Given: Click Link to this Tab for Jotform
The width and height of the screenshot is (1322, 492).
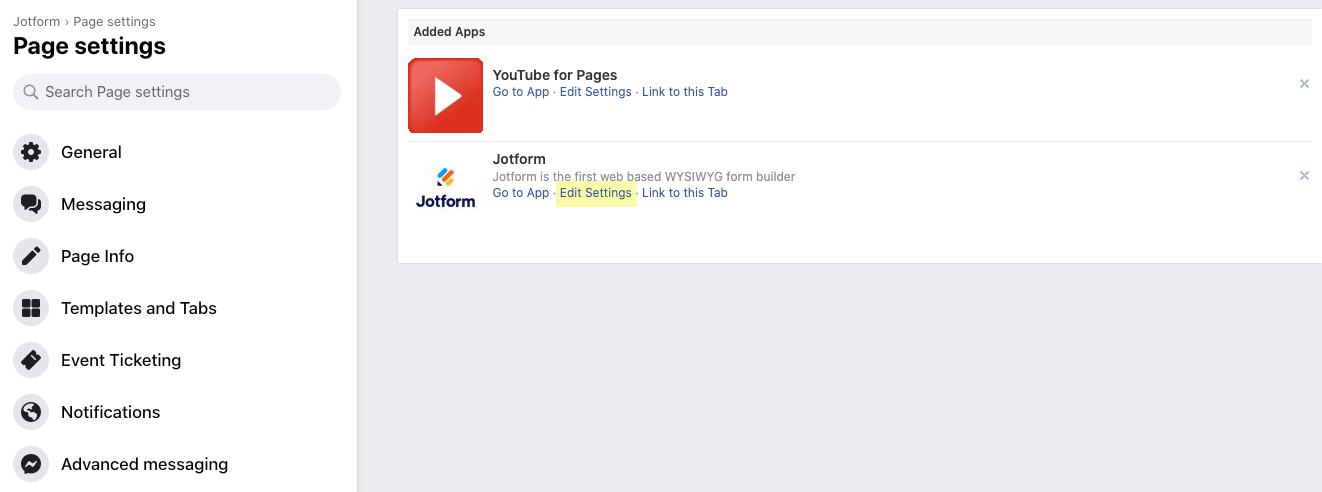Looking at the screenshot, I should pos(685,193).
